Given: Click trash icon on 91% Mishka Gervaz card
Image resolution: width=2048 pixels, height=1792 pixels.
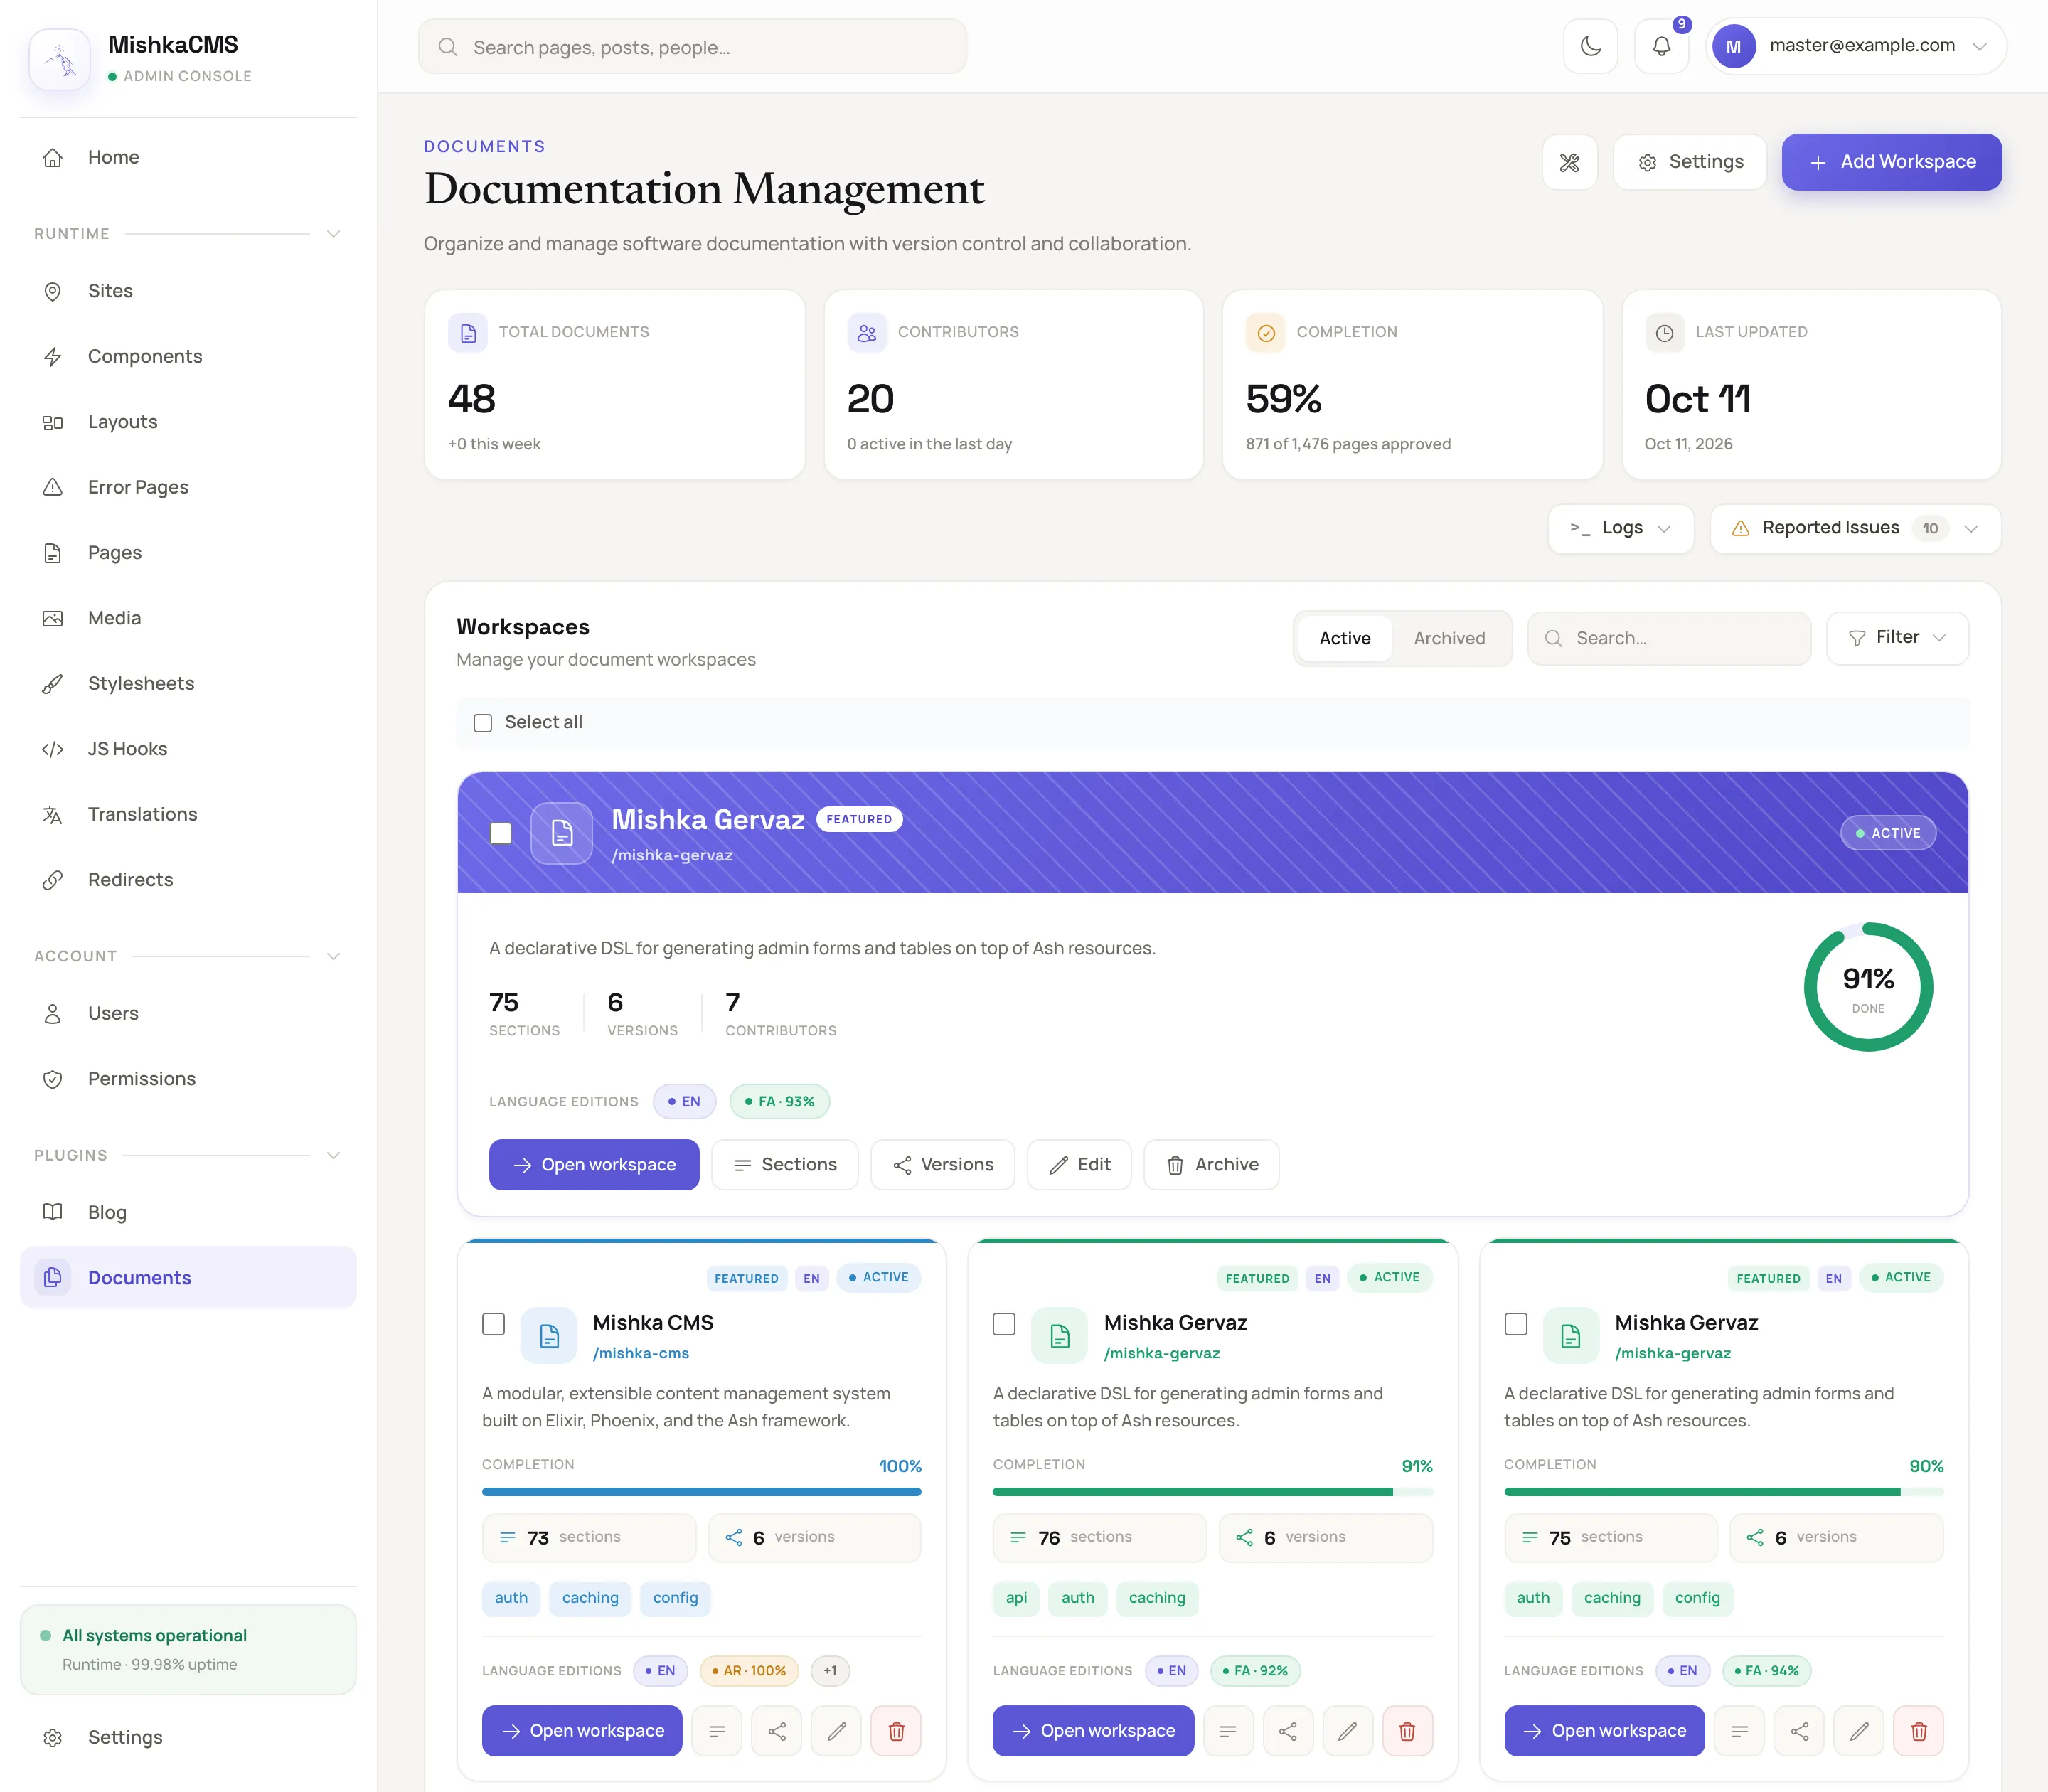Looking at the screenshot, I should (1407, 1731).
